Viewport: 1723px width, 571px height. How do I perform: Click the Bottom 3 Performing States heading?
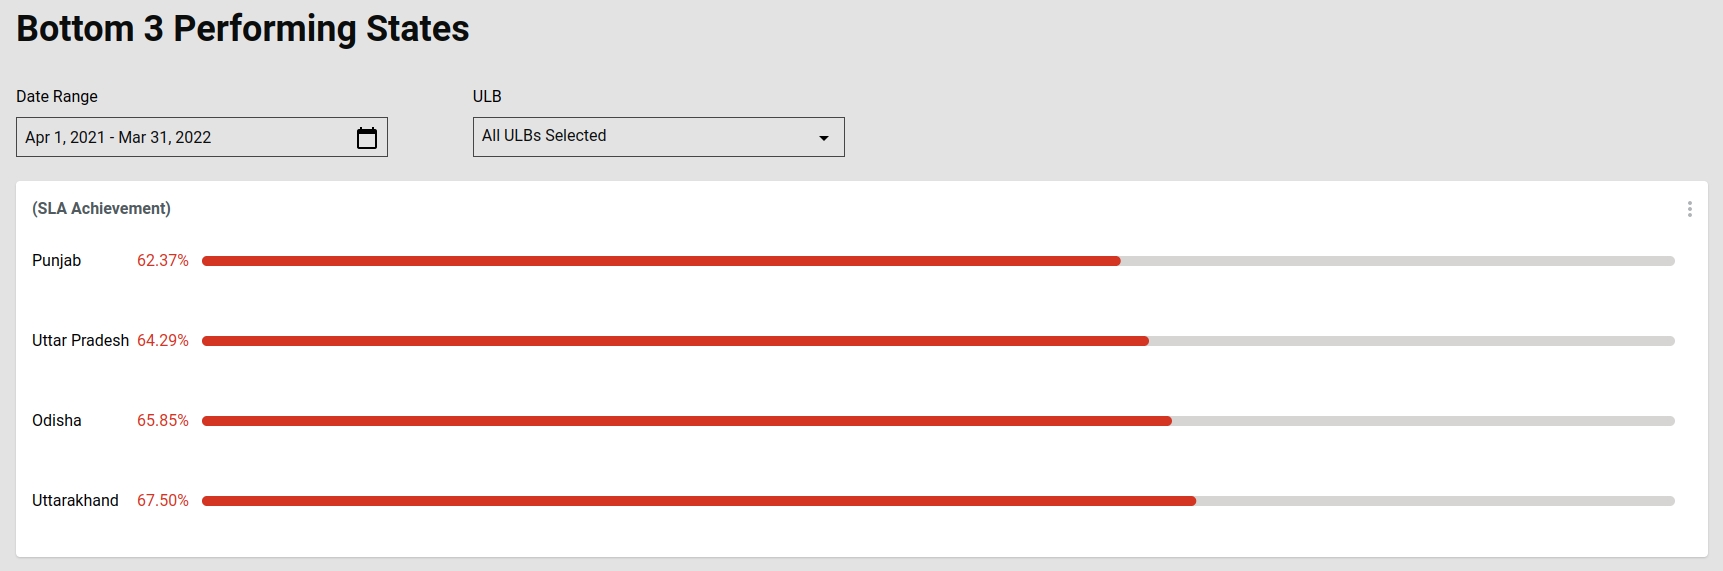(243, 29)
